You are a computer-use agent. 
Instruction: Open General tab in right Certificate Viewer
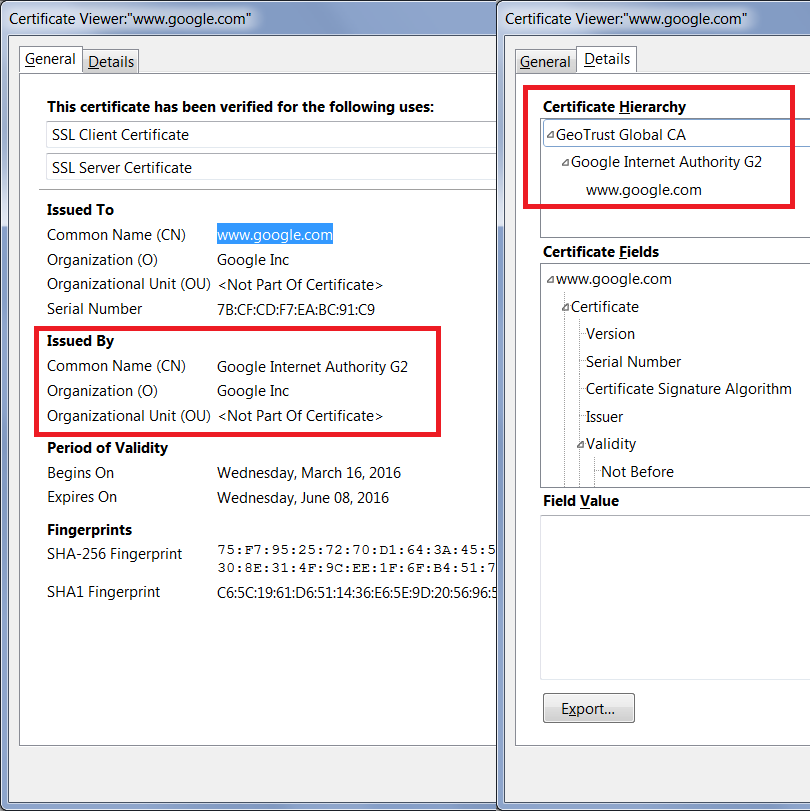(x=545, y=62)
